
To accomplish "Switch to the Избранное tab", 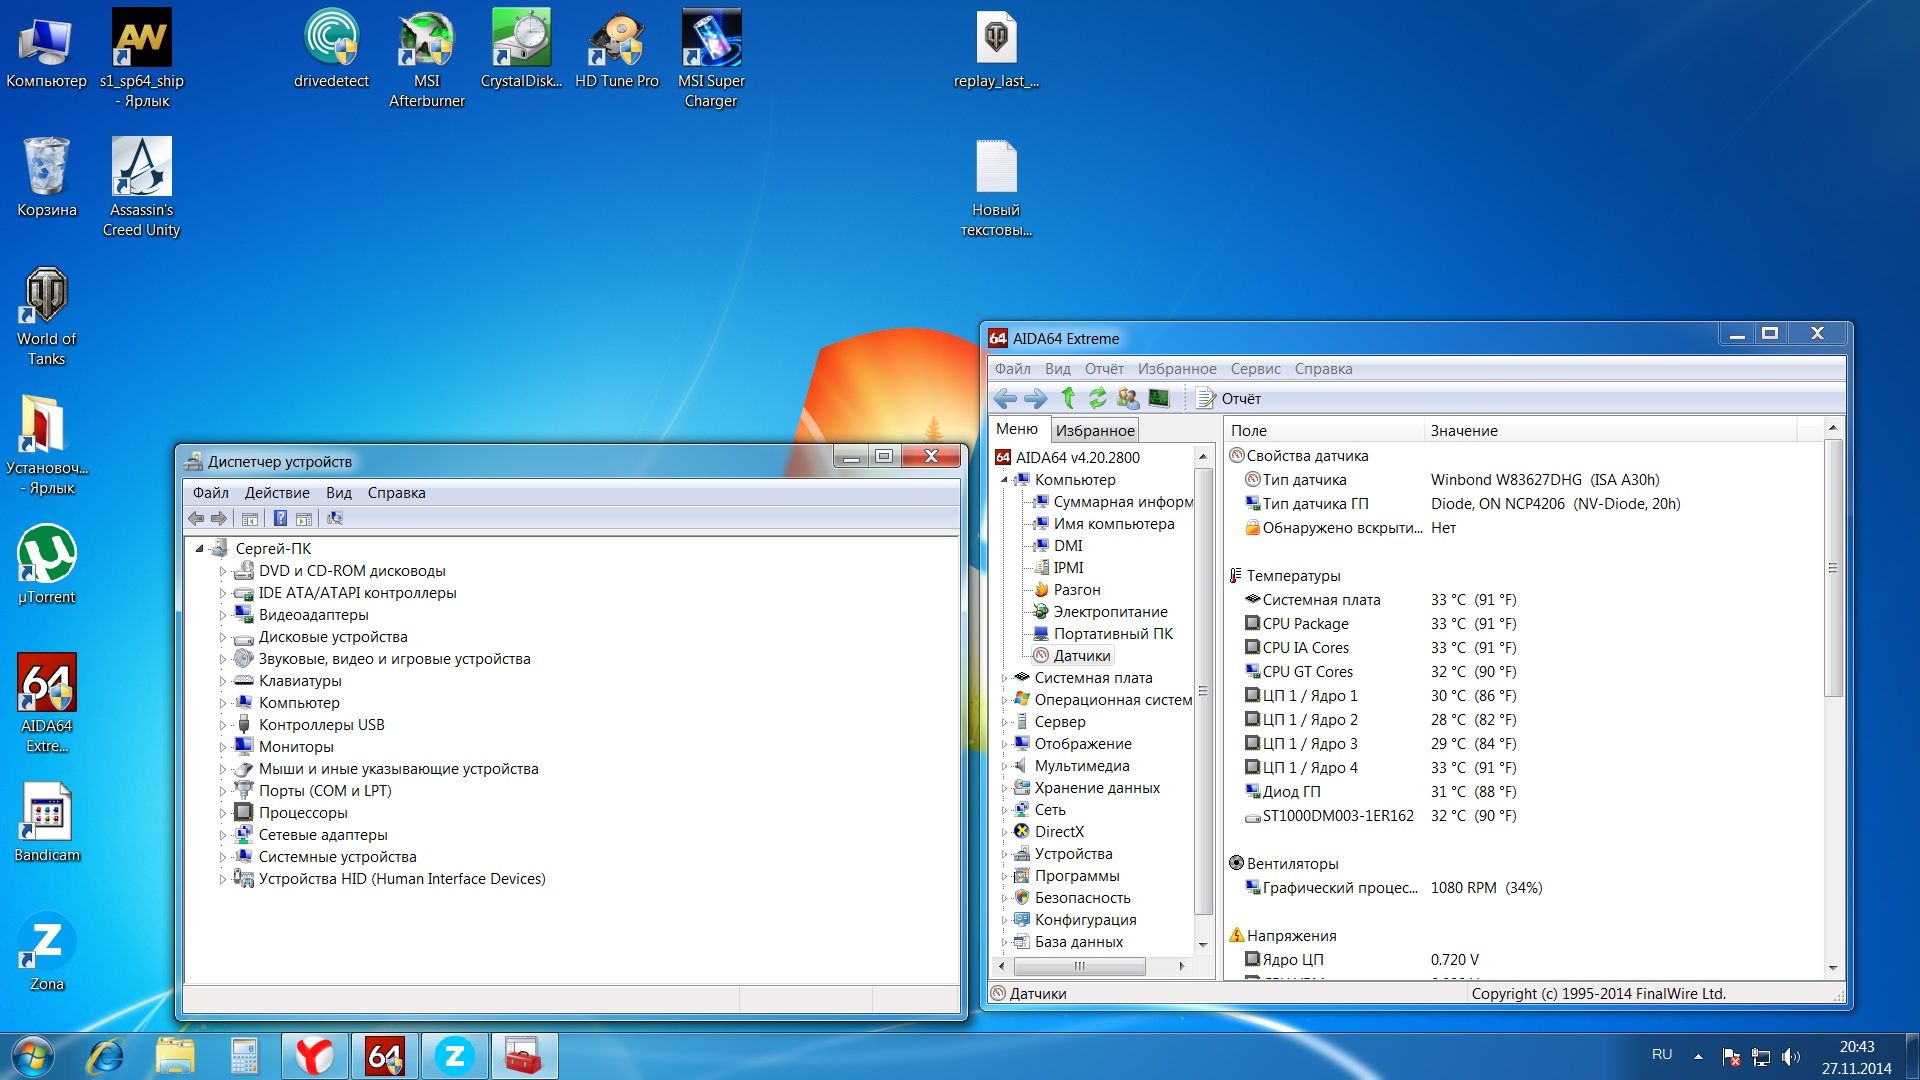I will [1095, 430].
